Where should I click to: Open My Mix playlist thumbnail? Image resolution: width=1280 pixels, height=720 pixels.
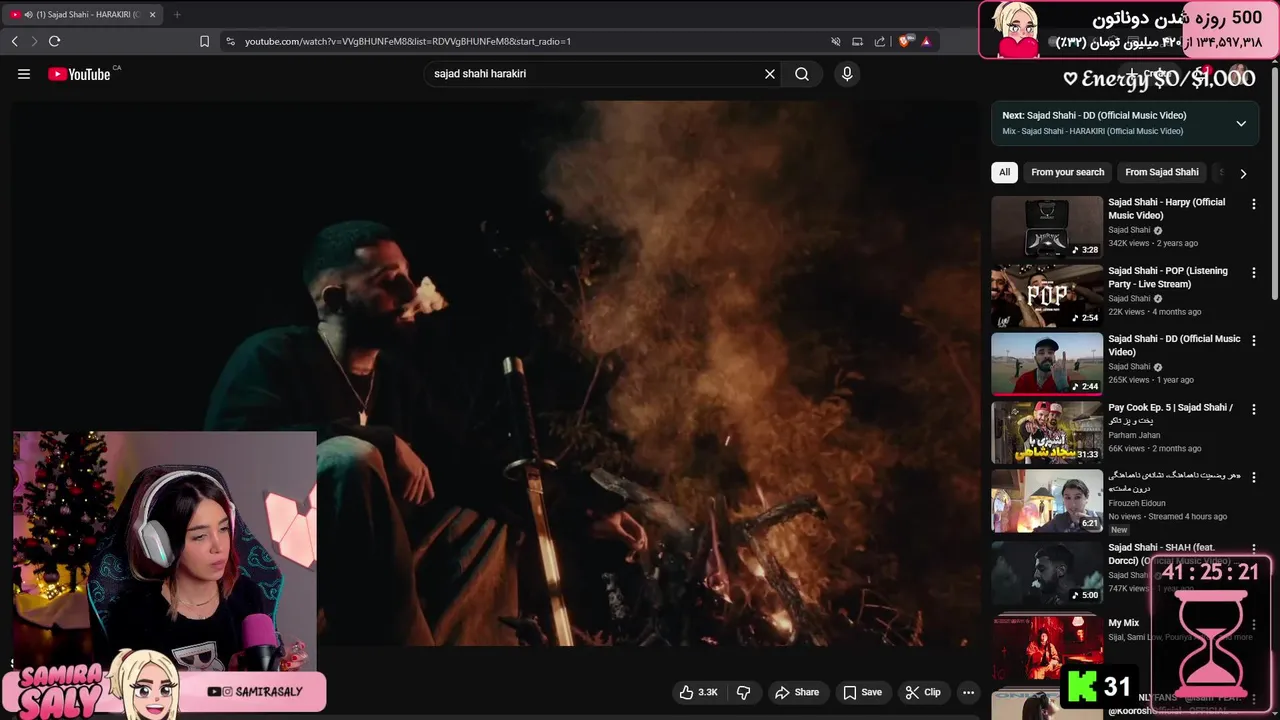click(1047, 646)
